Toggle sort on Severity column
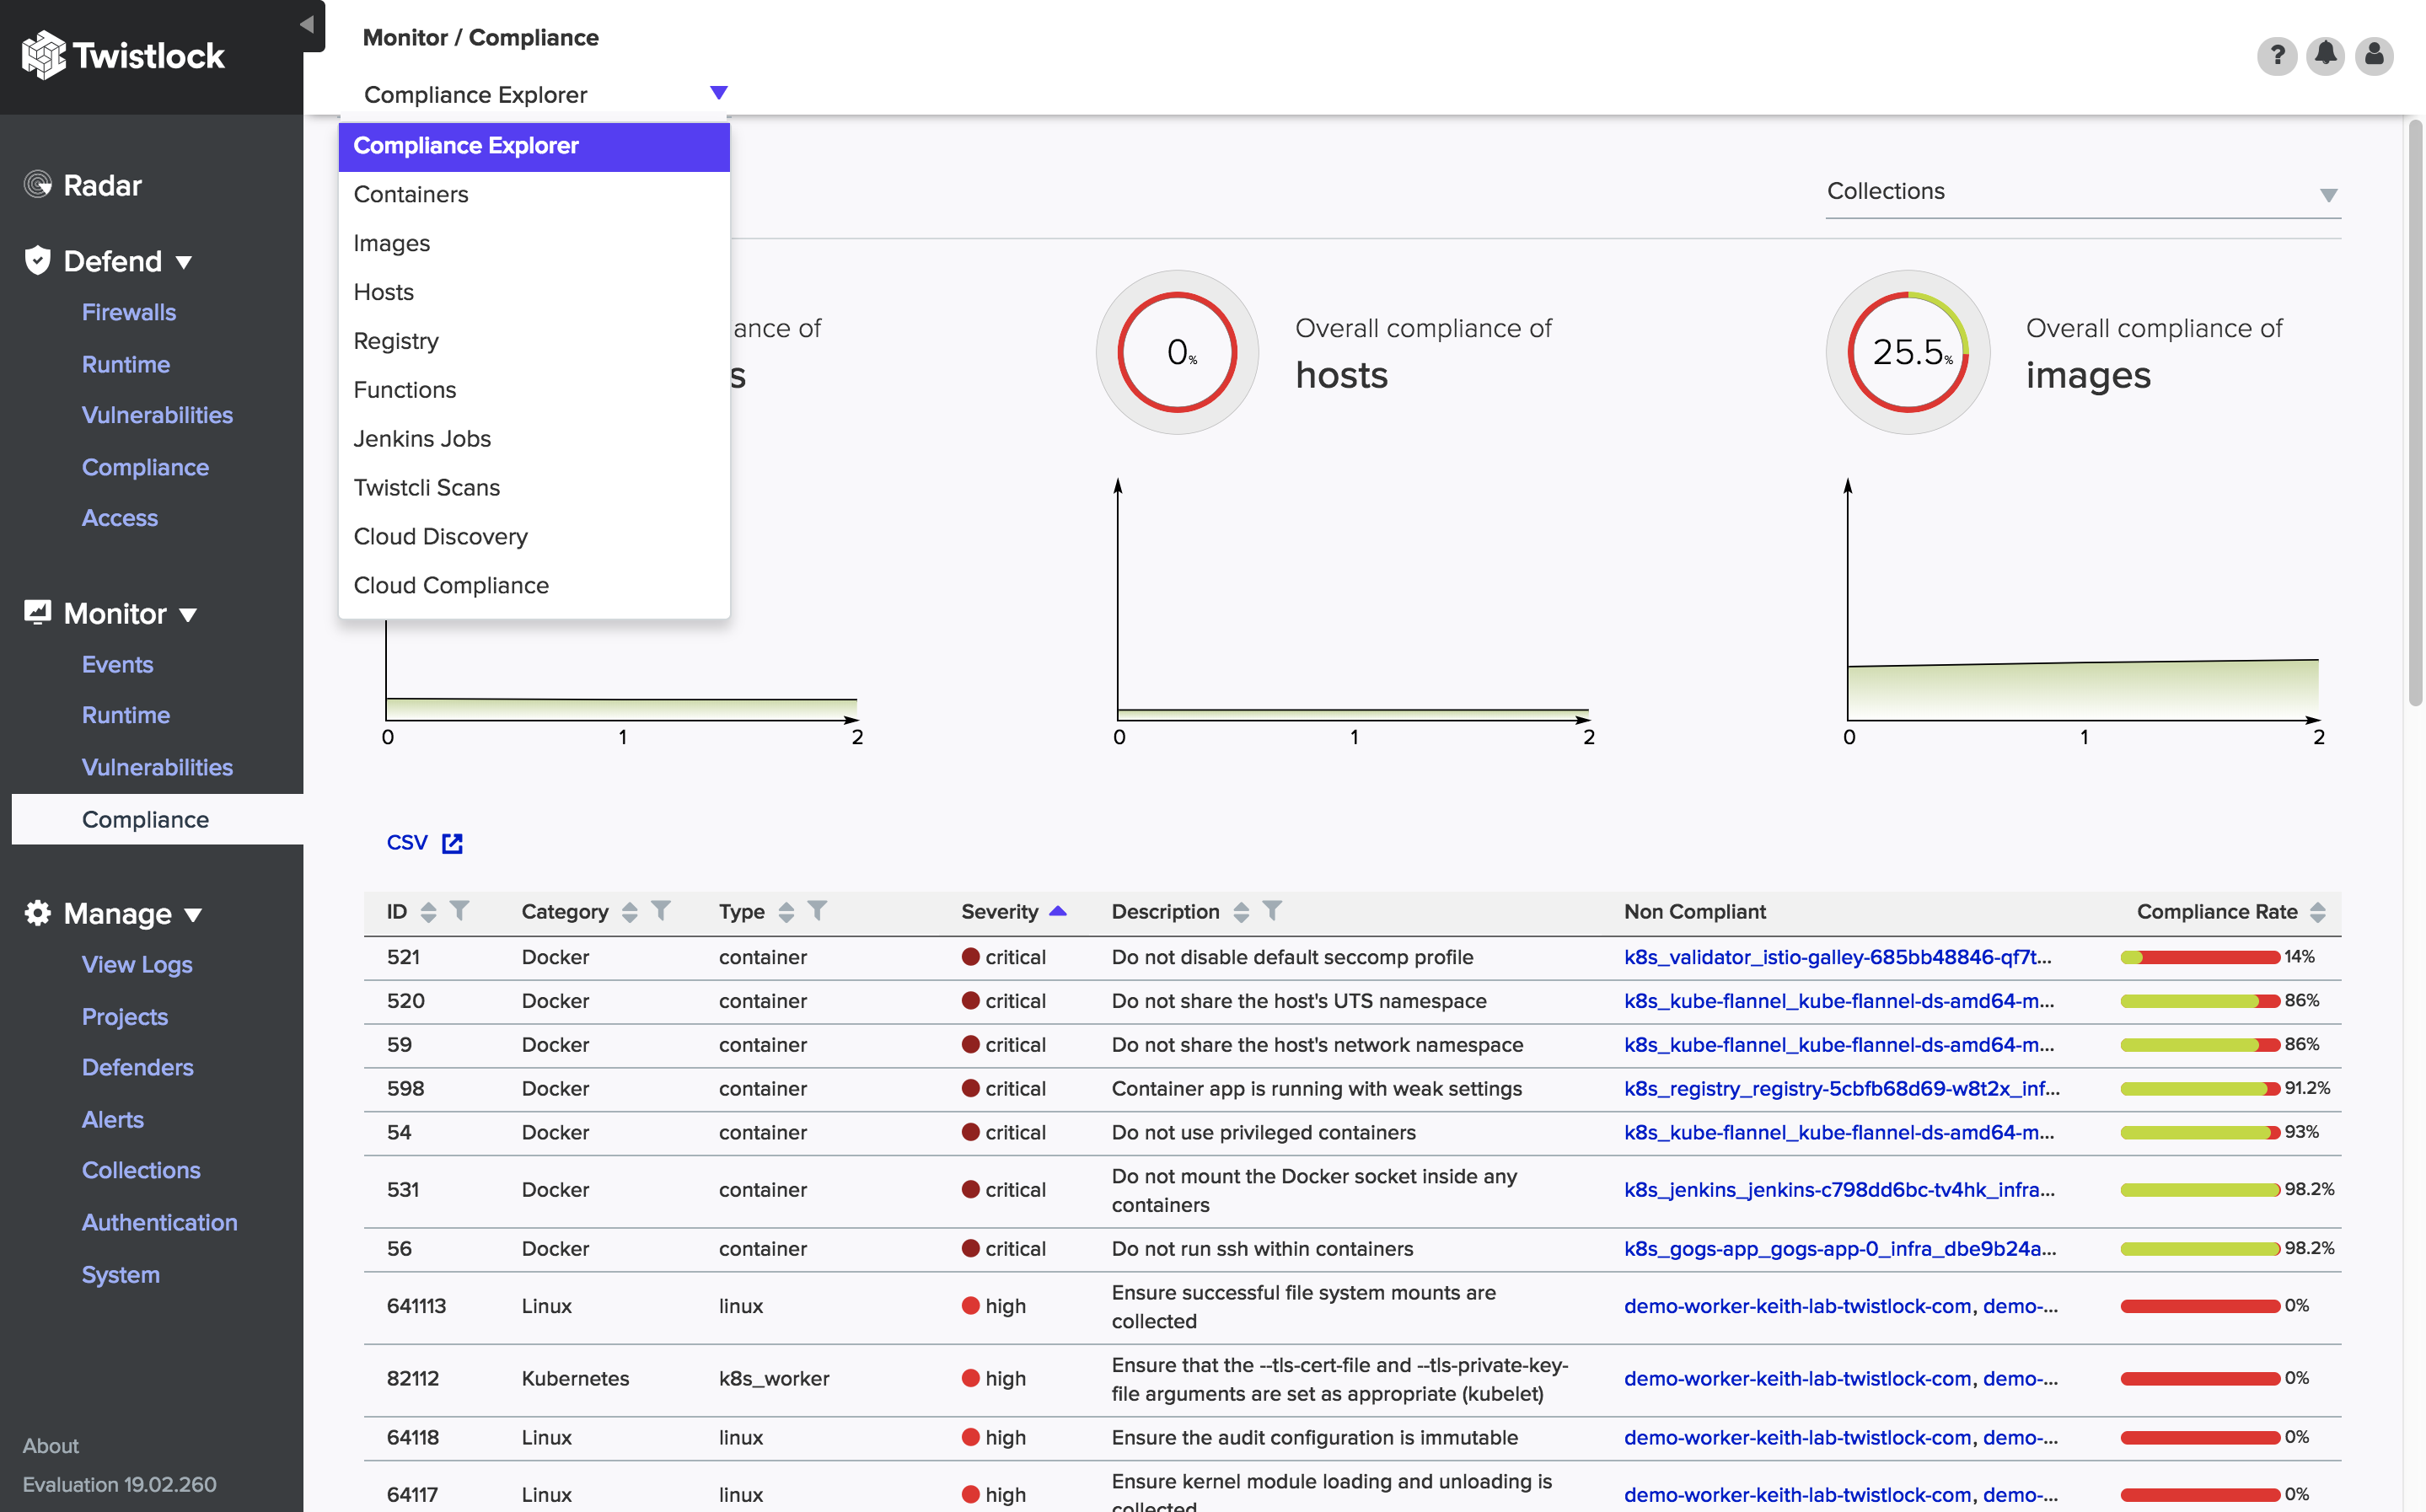The image size is (2426, 1512). (1058, 911)
